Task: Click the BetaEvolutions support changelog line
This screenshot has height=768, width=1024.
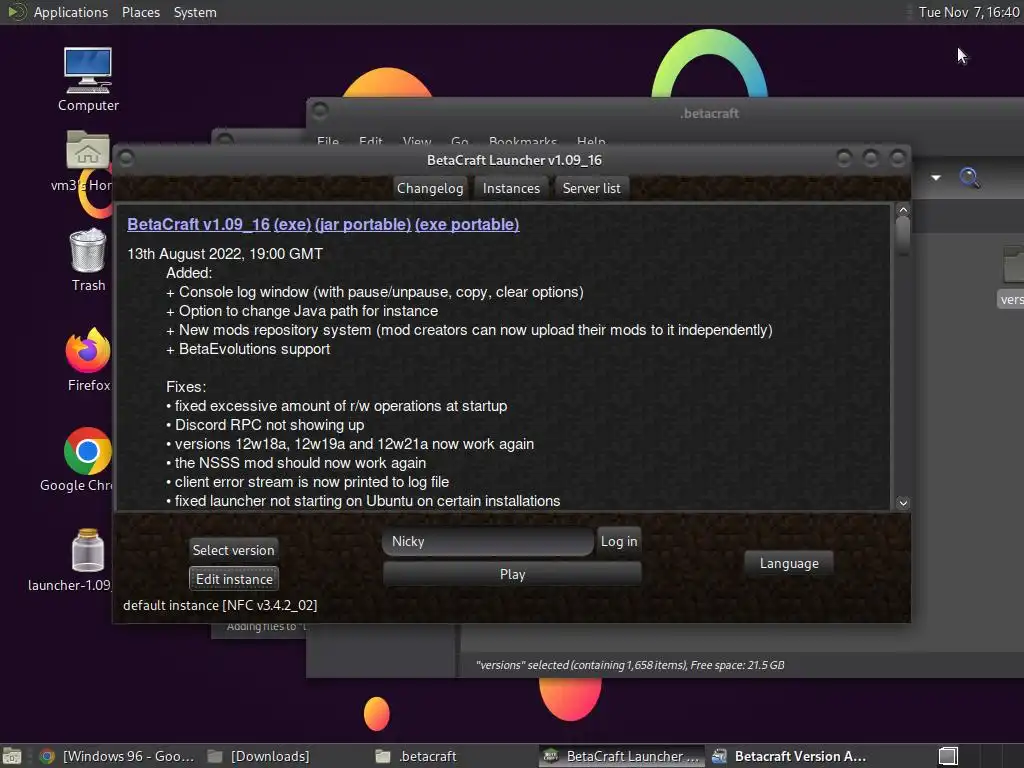Action: tap(248, 349)
